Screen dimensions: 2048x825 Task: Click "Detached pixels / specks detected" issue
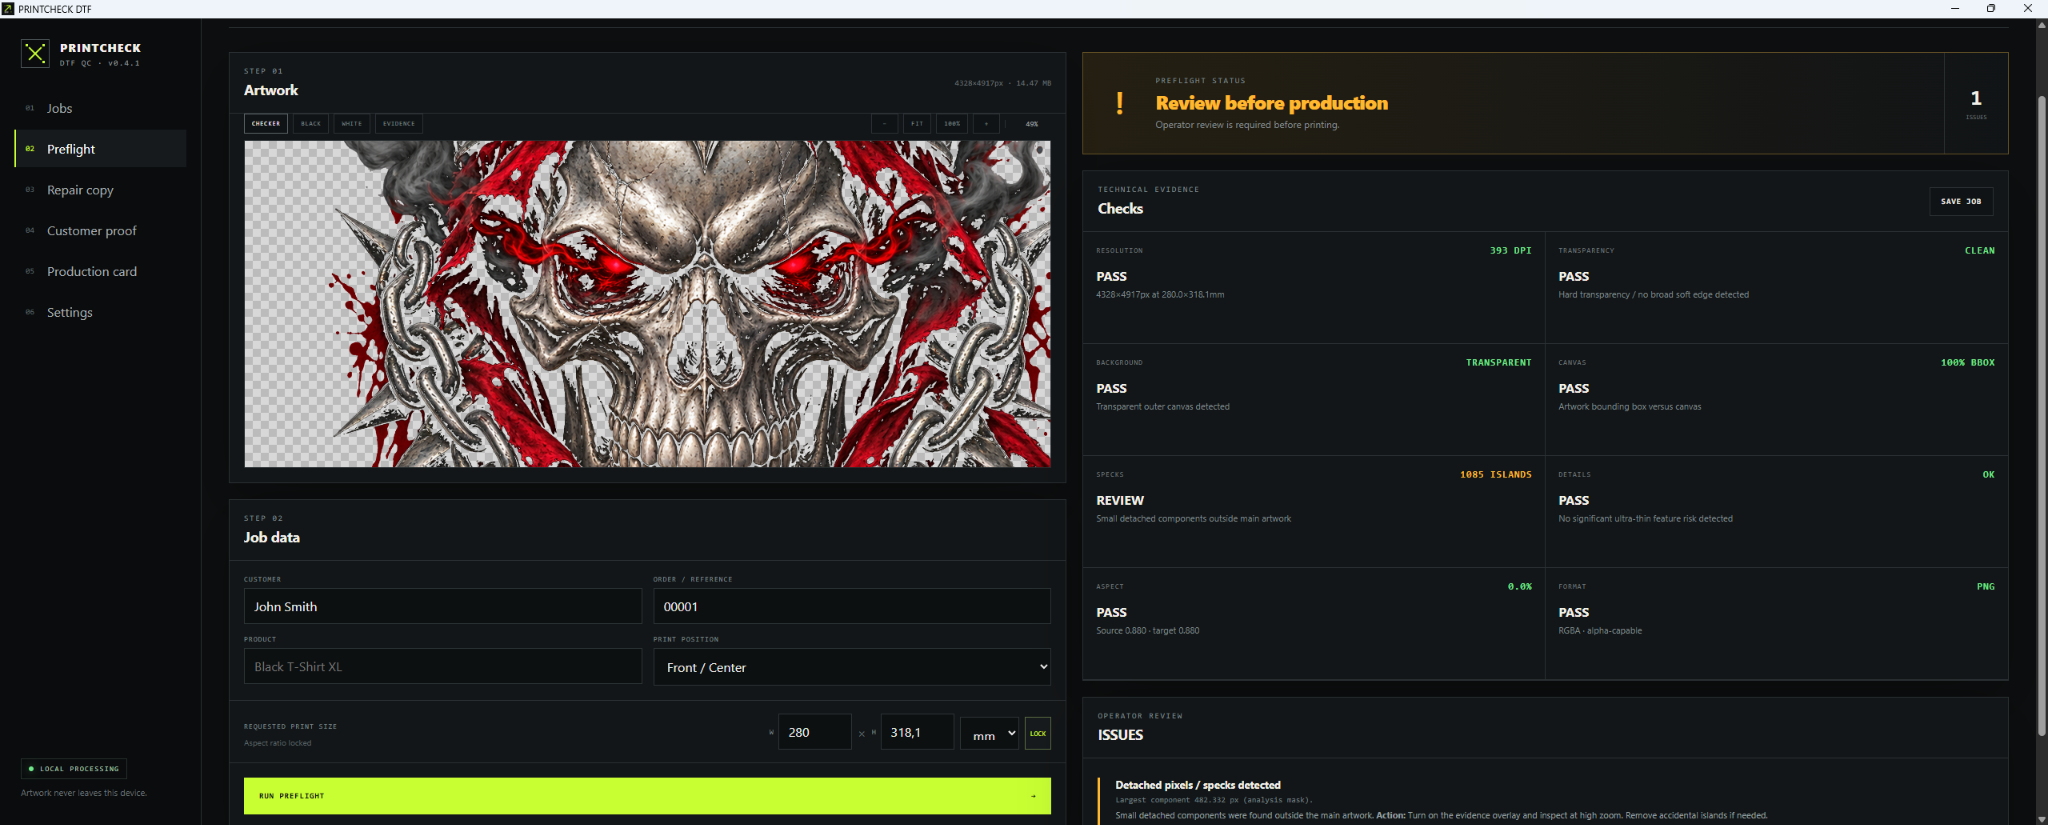pos(1198,785)
